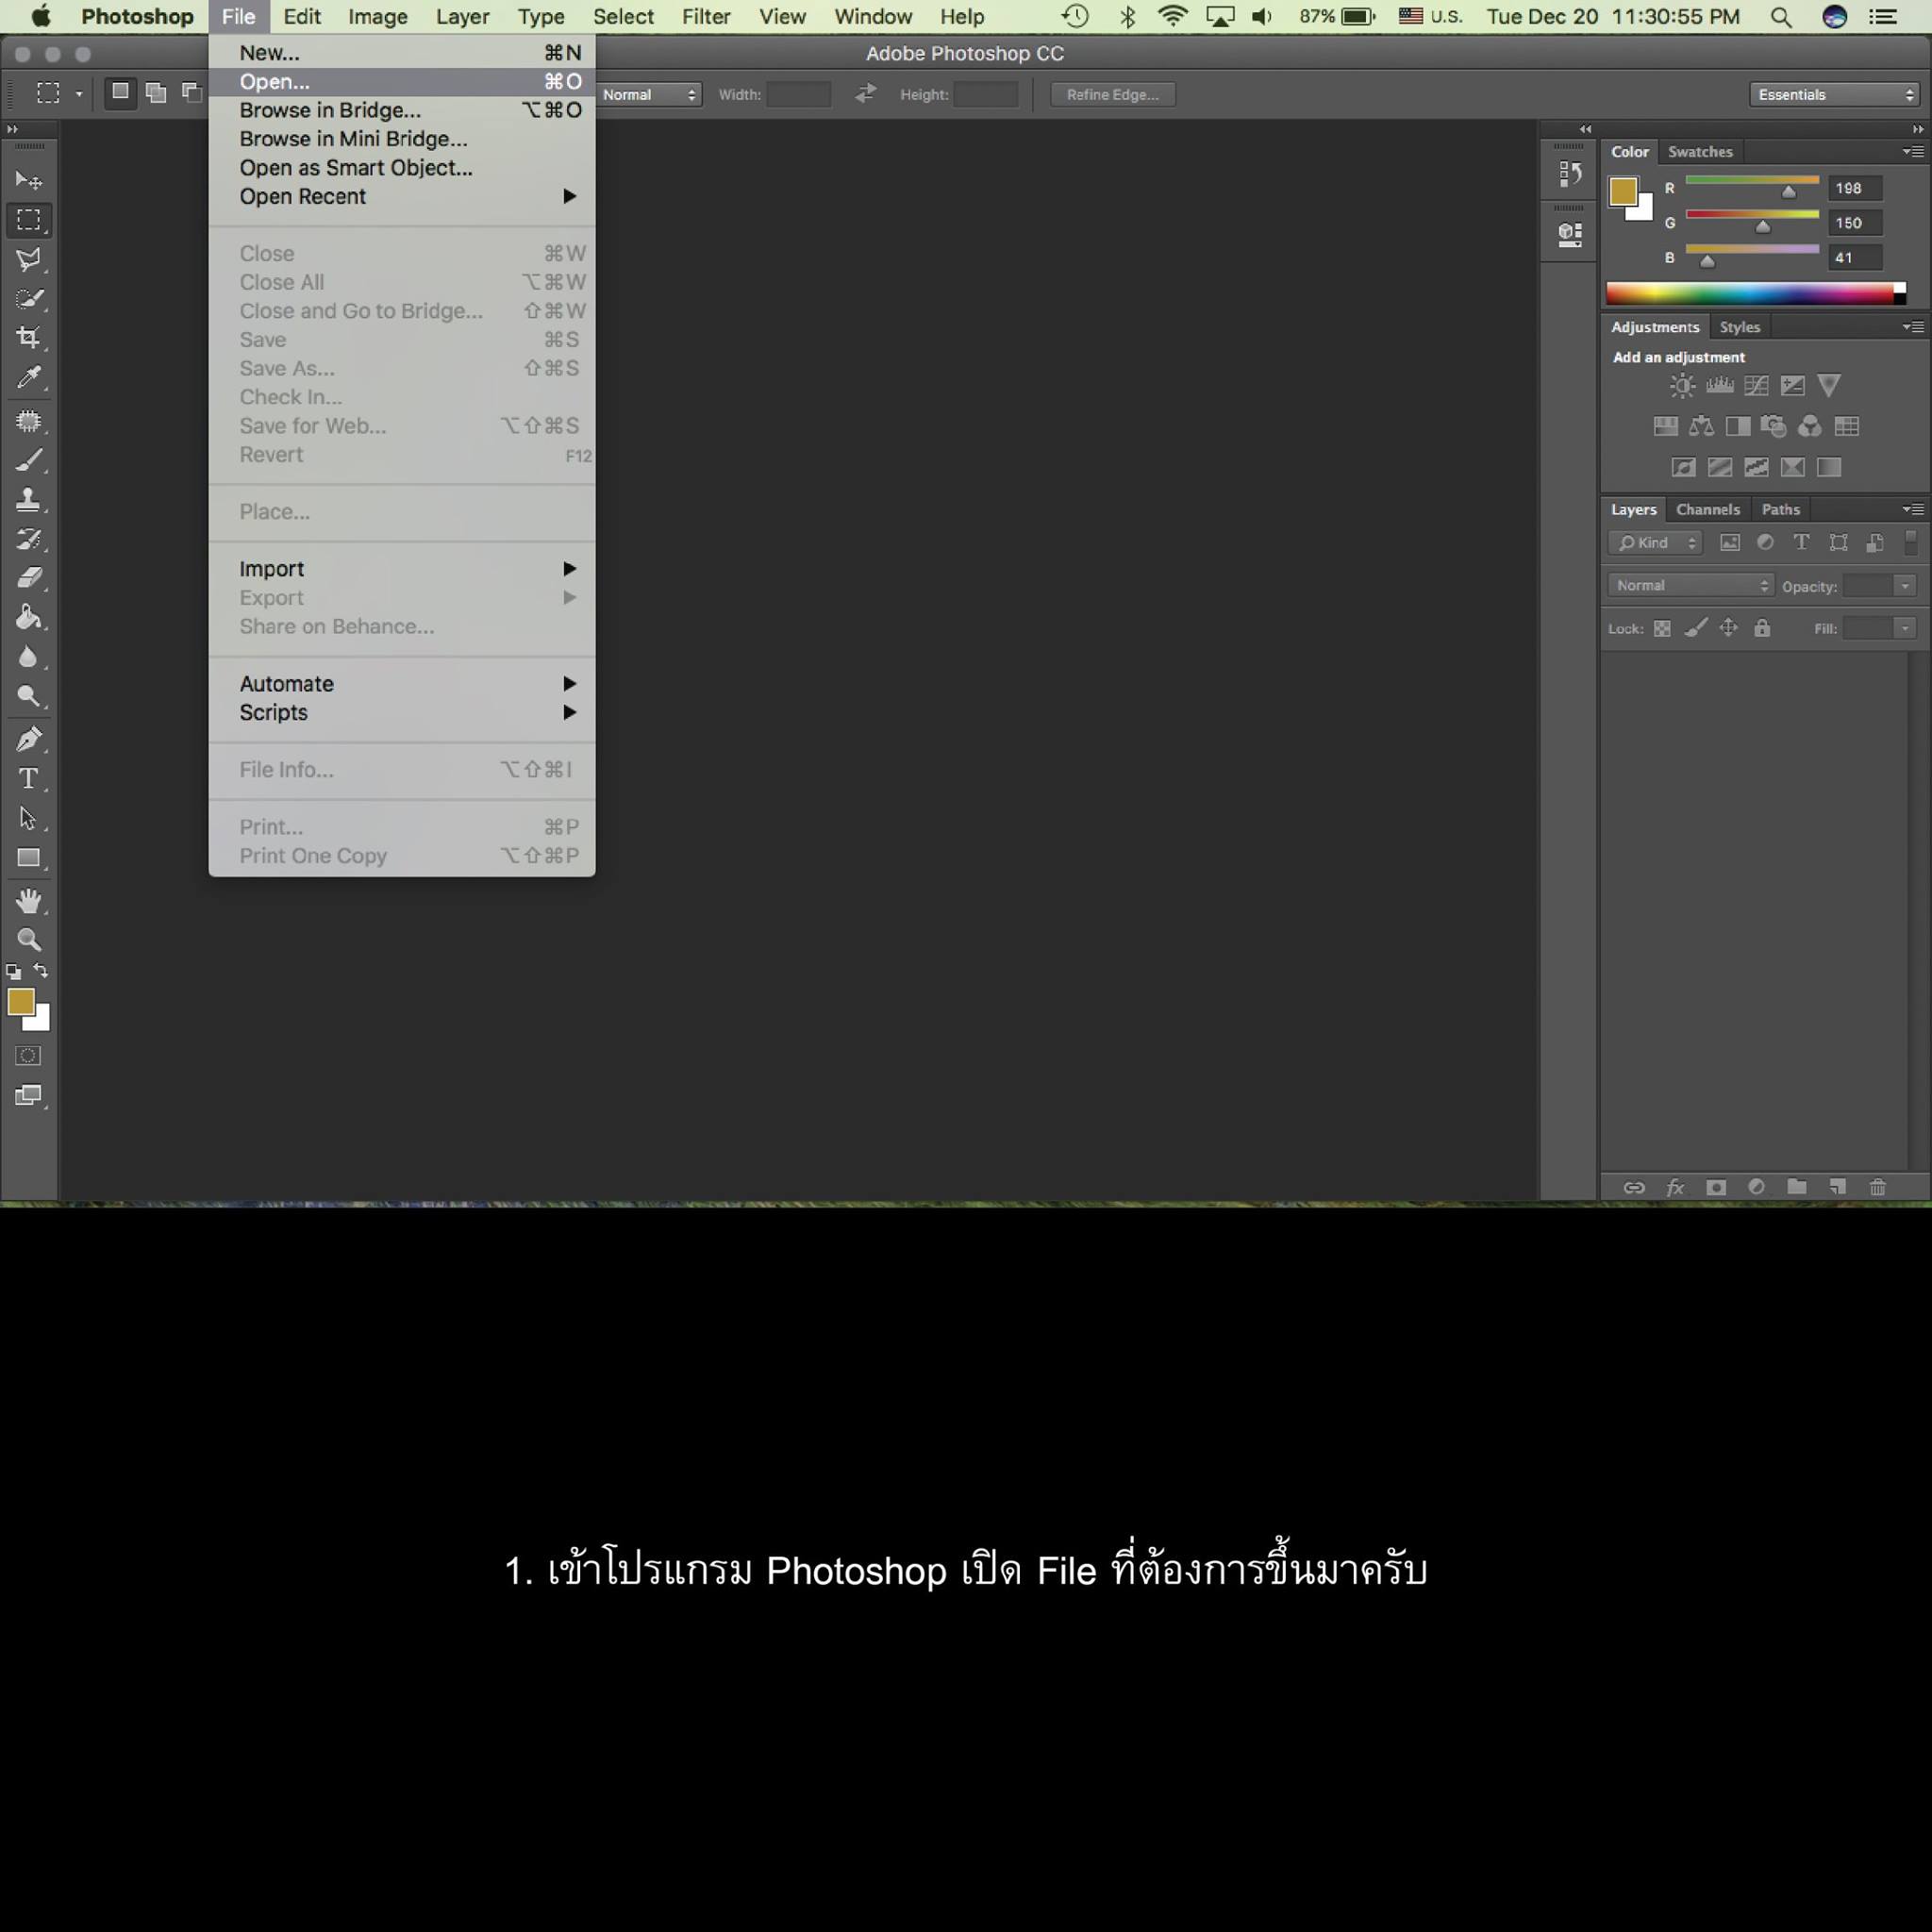This screenshot has height=1932, width=1932.
Task: Choose Open as Smart Object...
Action: click(402, 168)
